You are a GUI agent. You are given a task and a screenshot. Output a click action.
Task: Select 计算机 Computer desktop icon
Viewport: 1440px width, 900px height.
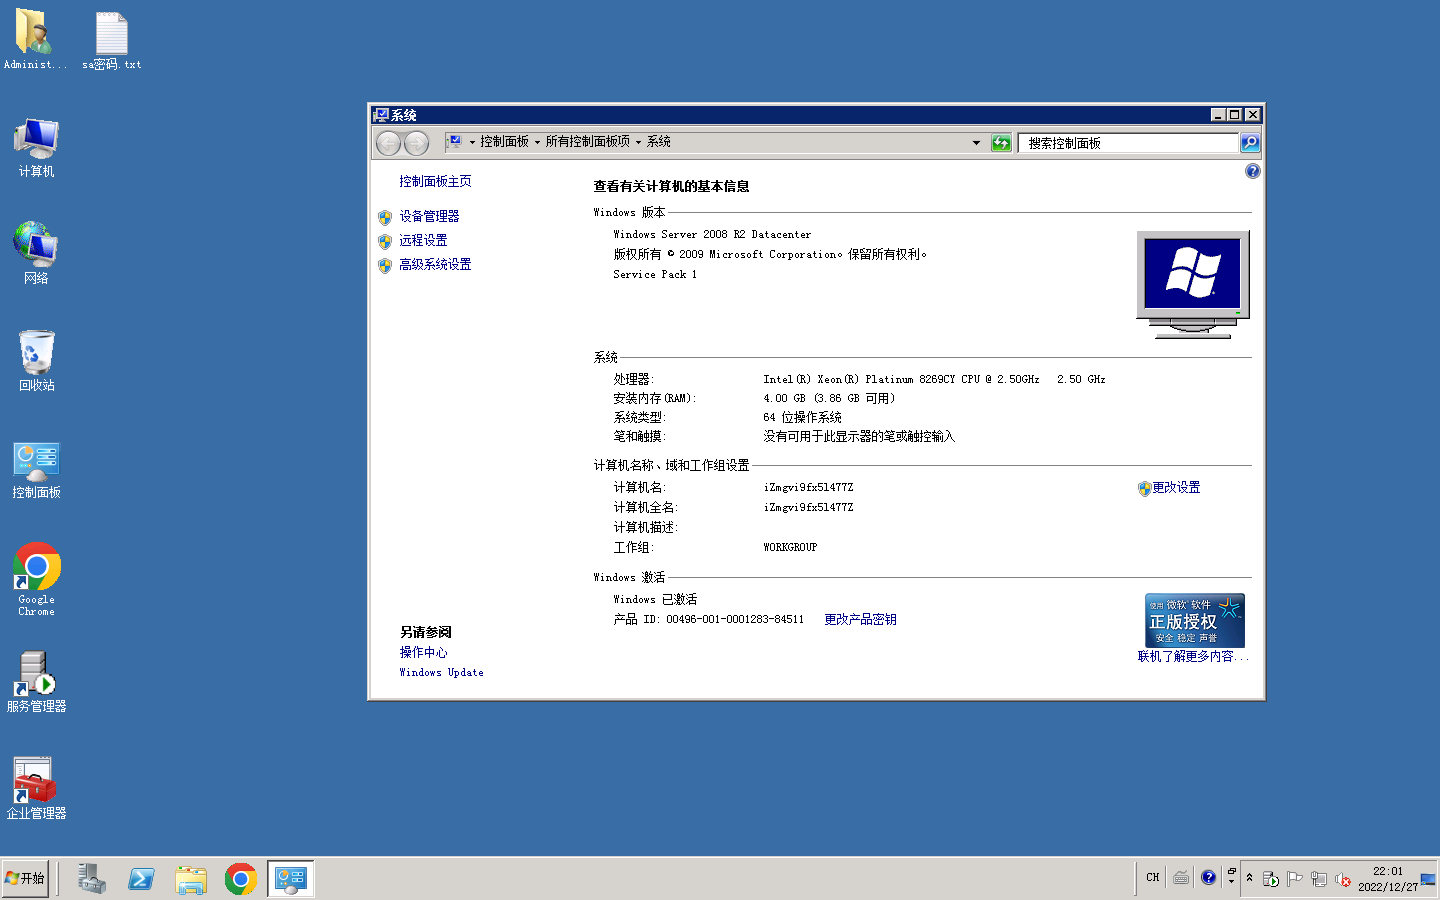pyautogui.click(x=36, y=148)
